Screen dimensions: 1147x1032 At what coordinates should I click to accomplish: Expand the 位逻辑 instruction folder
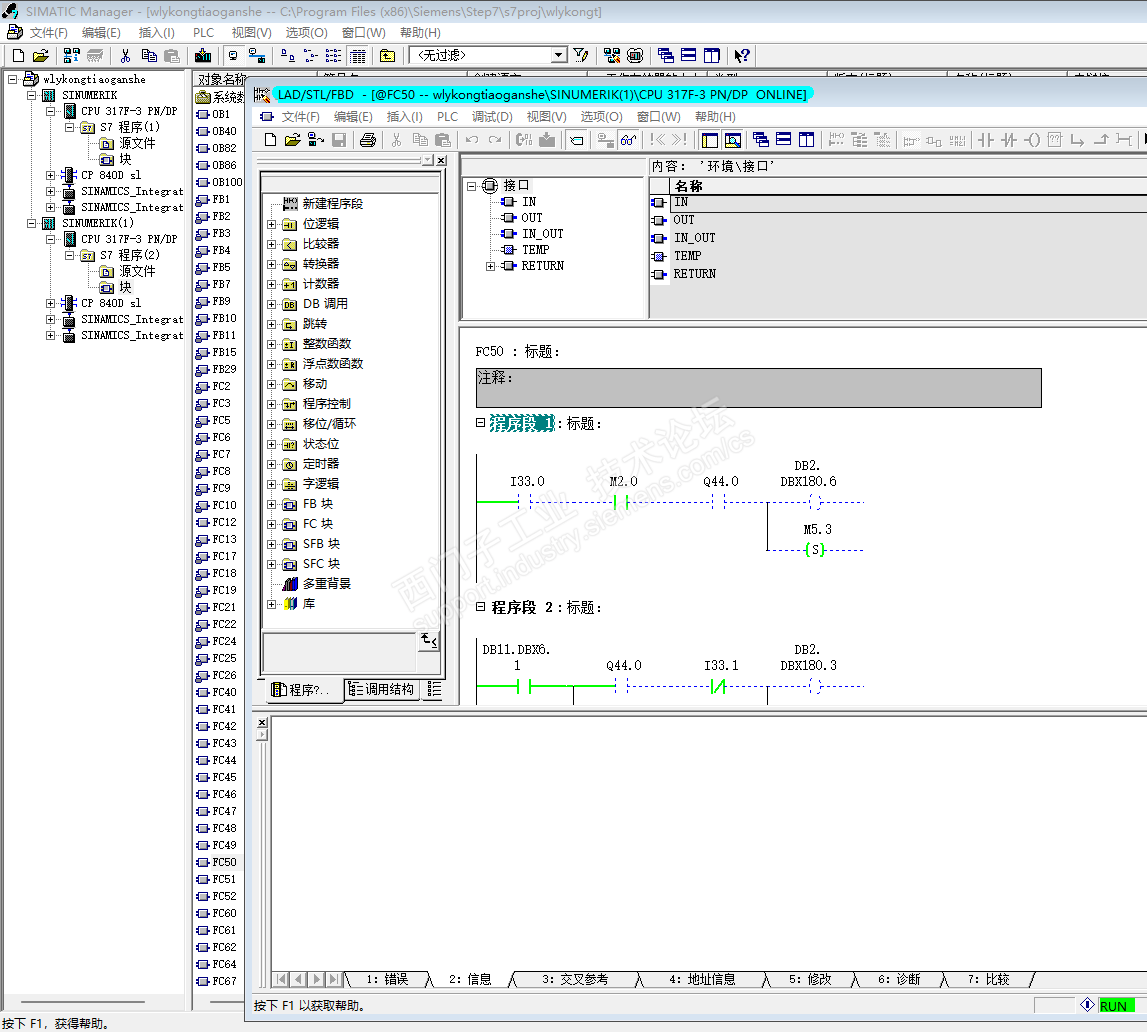271,224
